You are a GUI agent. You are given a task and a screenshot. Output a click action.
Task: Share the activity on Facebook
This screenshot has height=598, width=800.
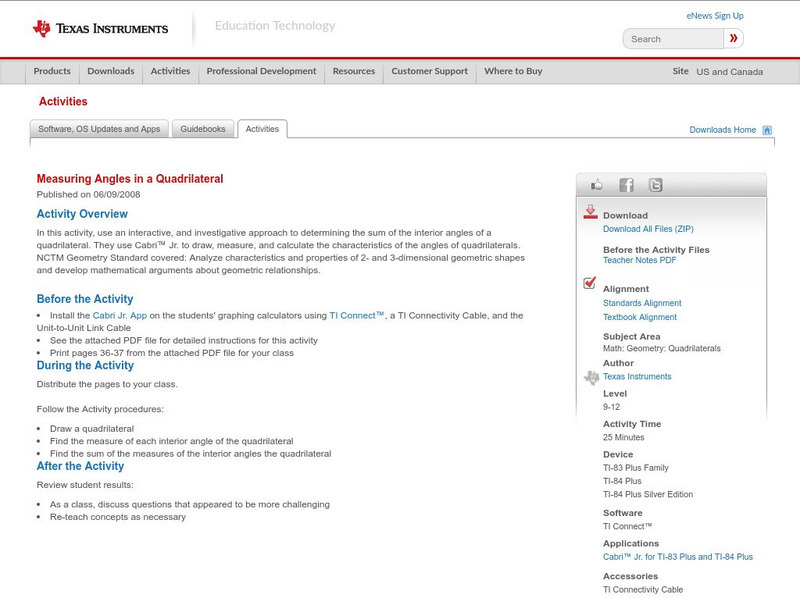(626, 185)
